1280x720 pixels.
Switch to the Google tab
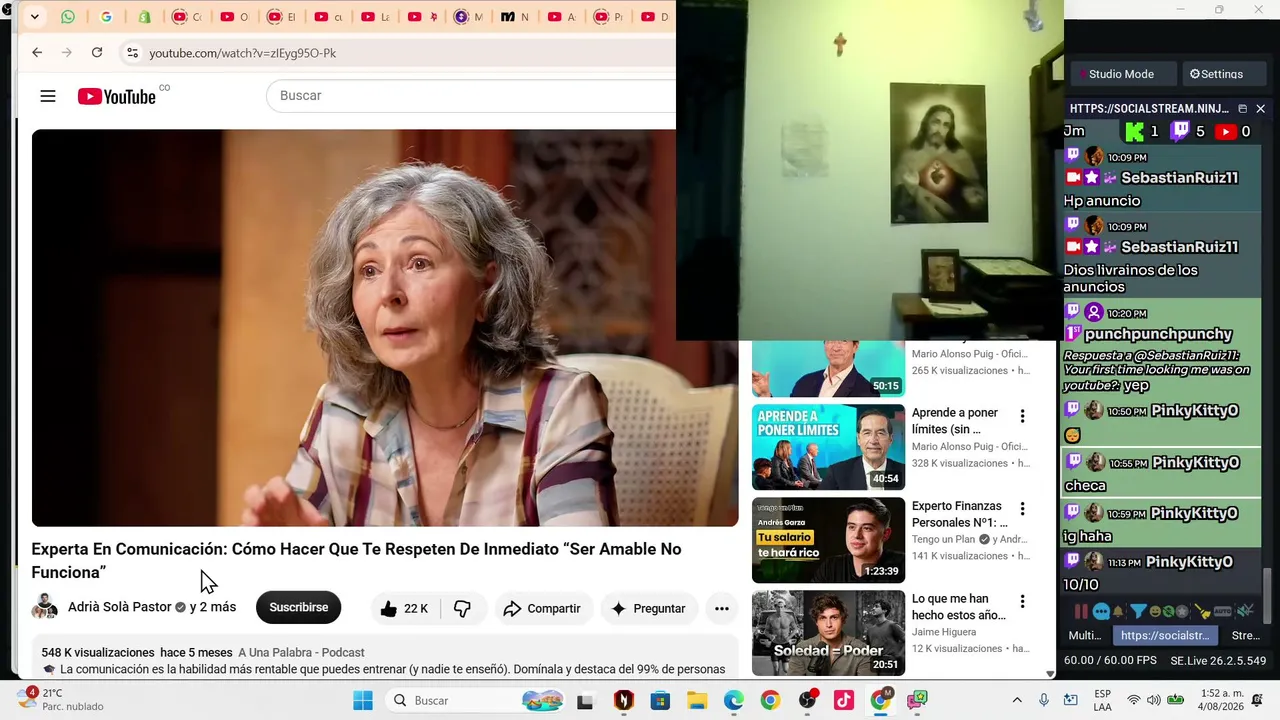click(x=106, y=17)
